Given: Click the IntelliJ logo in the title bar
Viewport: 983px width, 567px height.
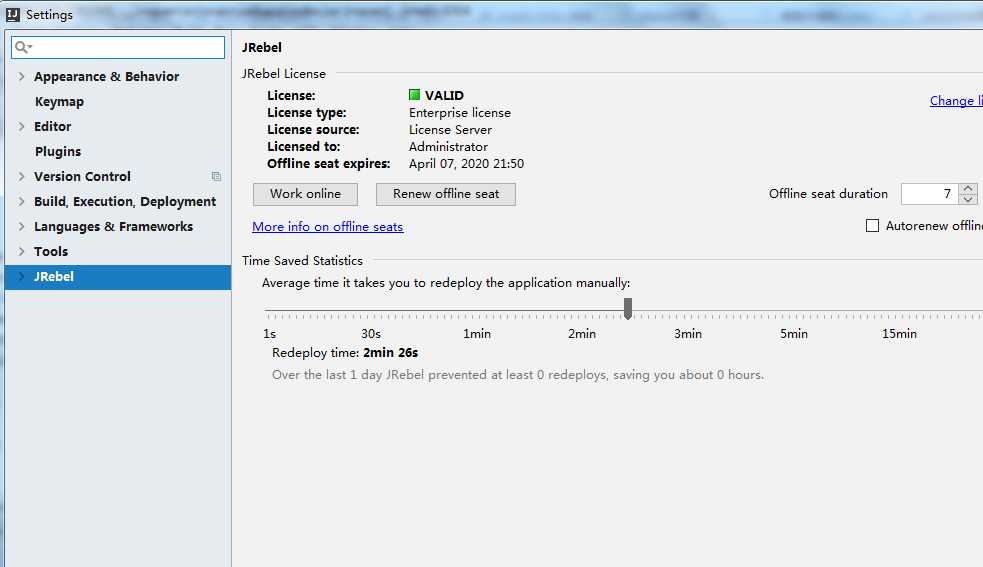Looking at the screenshot, I should [x=13, y=14].
